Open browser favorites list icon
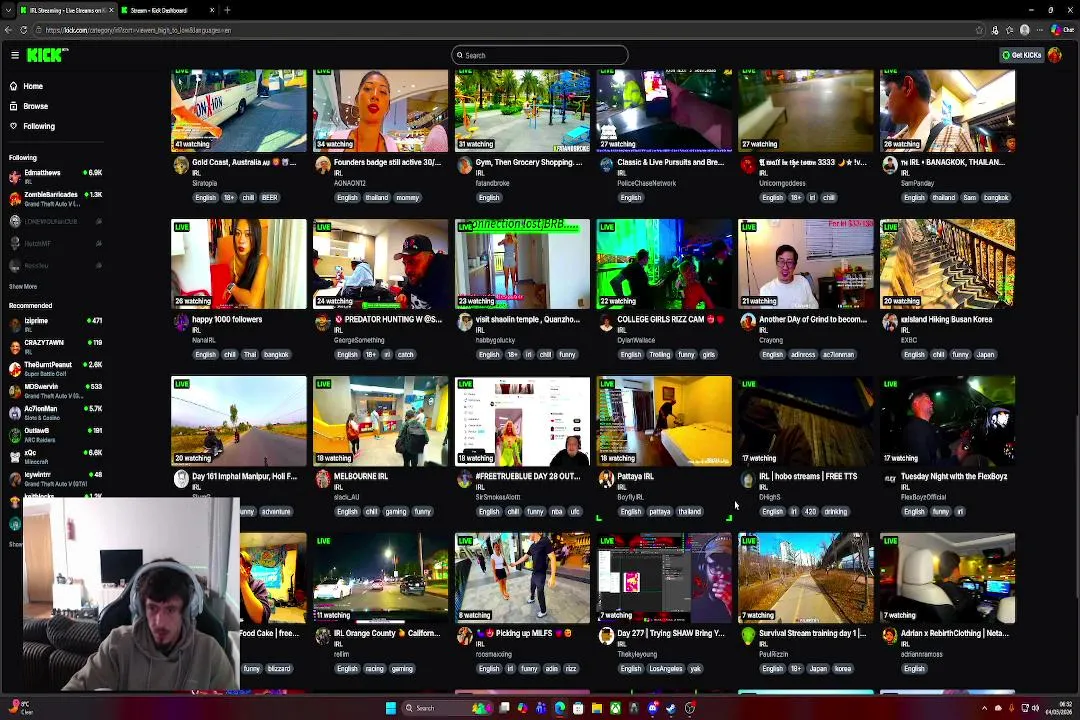Viewport: 1080px width, 720px height. tap(1009, 30)
